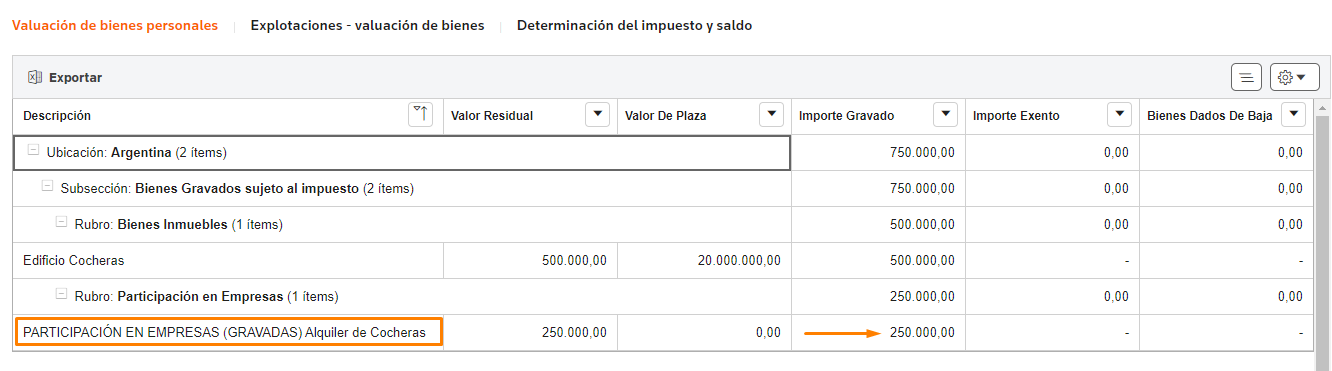Viewport: 1332px width, 371px height.
Task: Collapse the Ubicación: Argentina group
Action: (34, 151)
